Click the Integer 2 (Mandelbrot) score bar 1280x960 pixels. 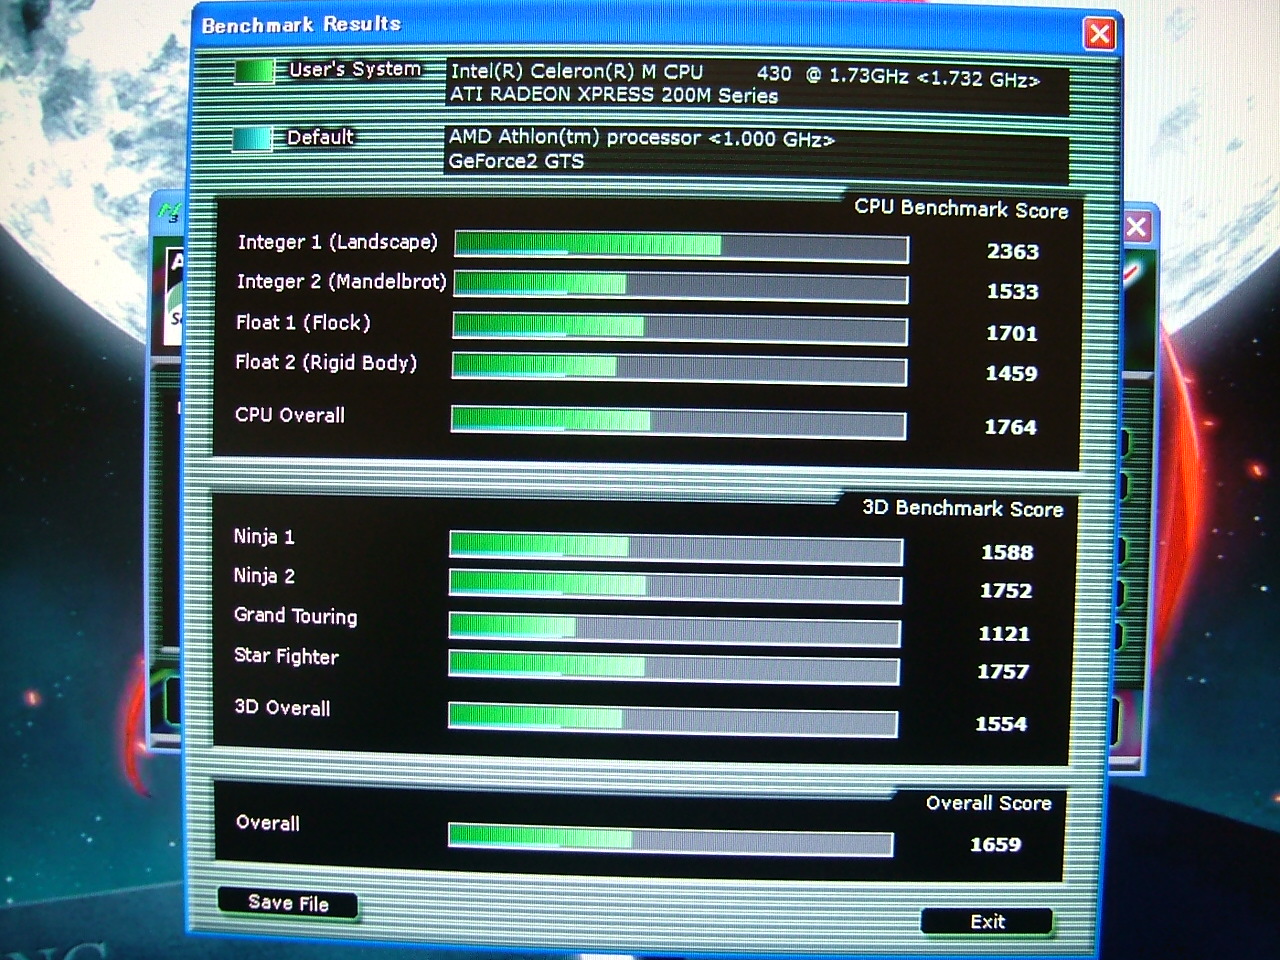point(681,287)
